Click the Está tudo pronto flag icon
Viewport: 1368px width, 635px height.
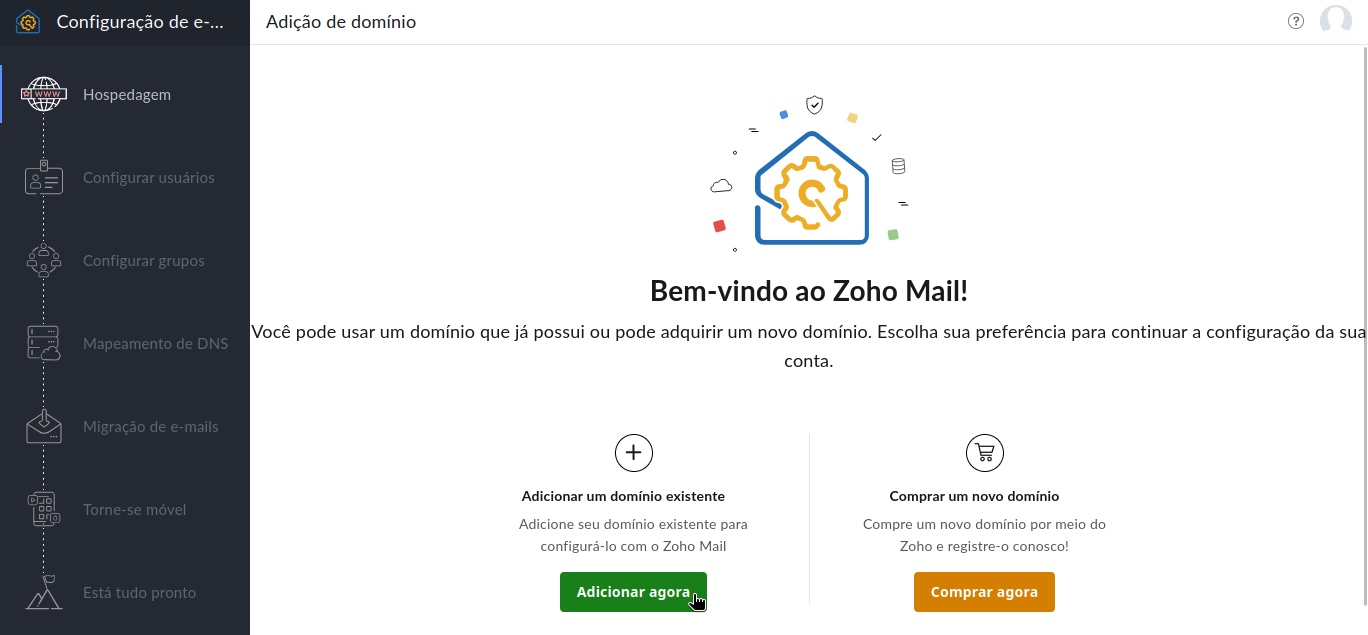tap(44, 593)
